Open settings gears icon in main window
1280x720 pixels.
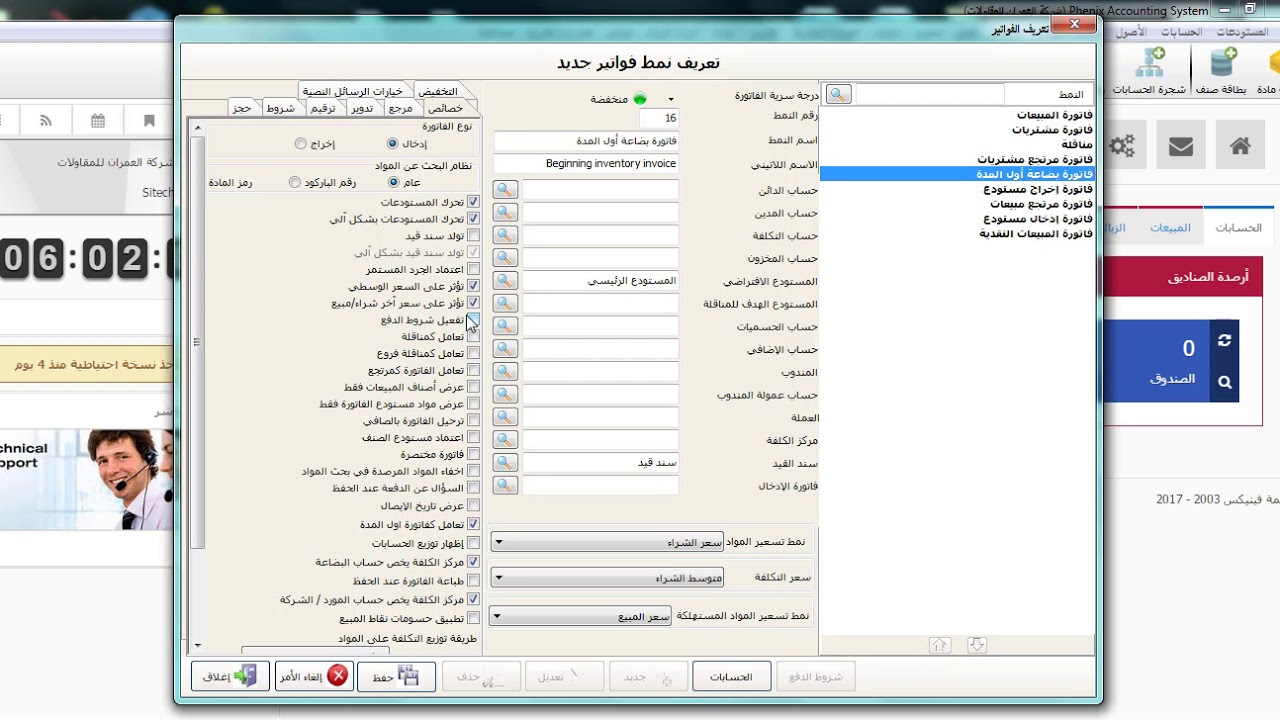1122,146
